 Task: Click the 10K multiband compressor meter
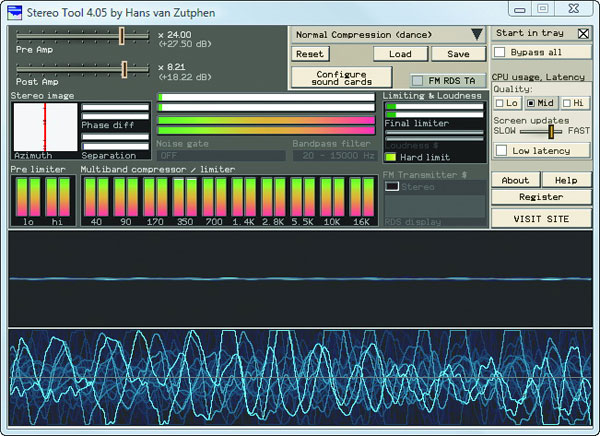pos(332,197)
